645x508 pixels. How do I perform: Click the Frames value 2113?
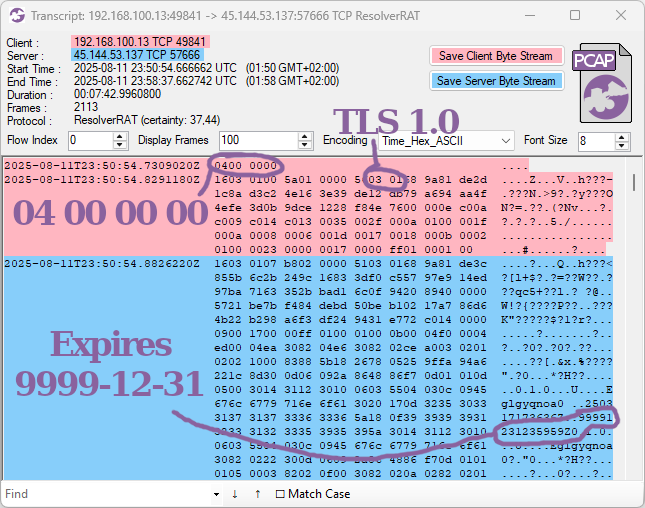[x=86, y=107]
